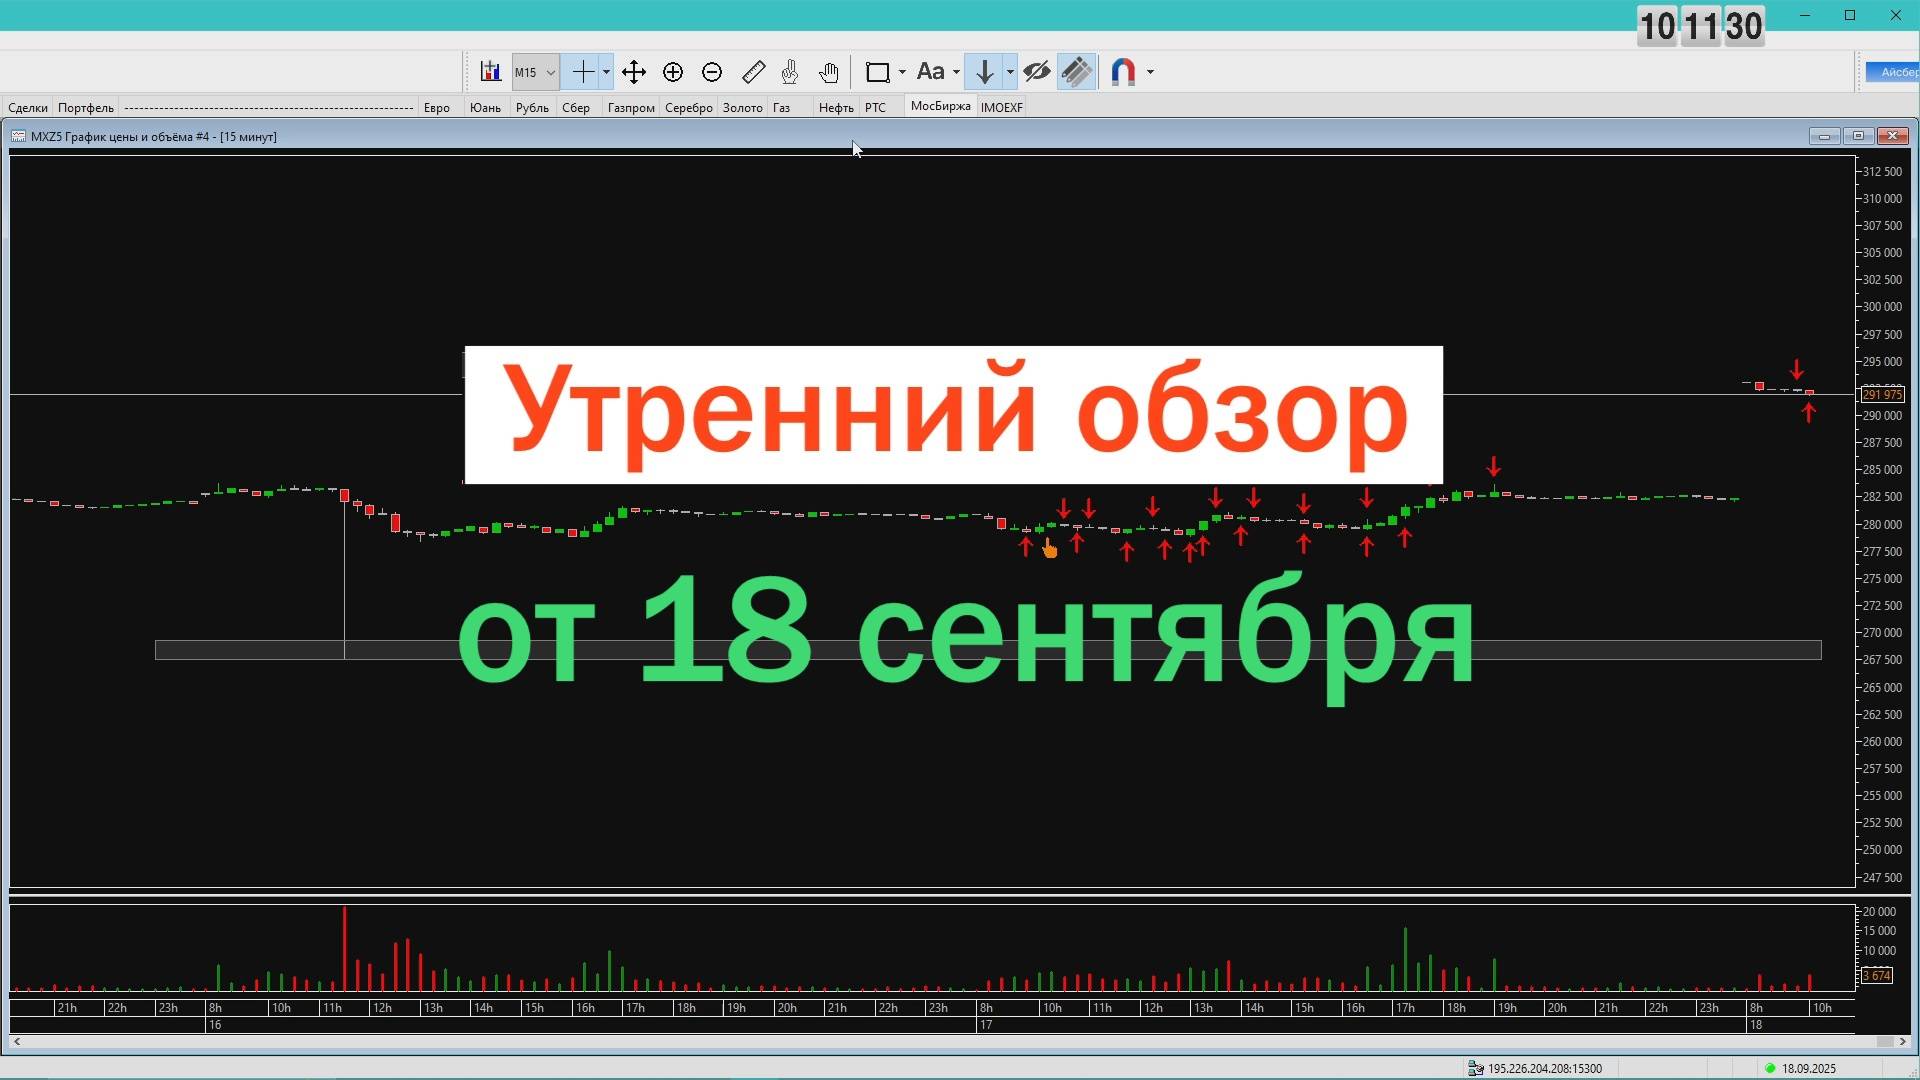The width and height of the screenshot is (1920, 1080).
Task: Select the ruler measurement tool
Action: coord(753,71)
